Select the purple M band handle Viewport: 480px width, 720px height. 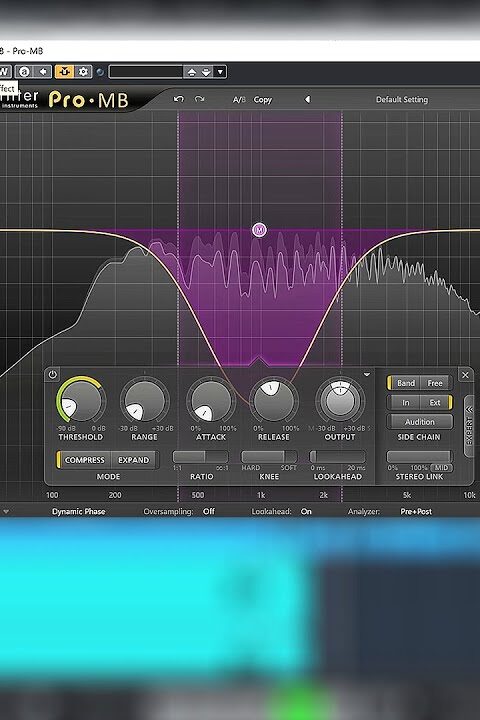coord(260,230)
